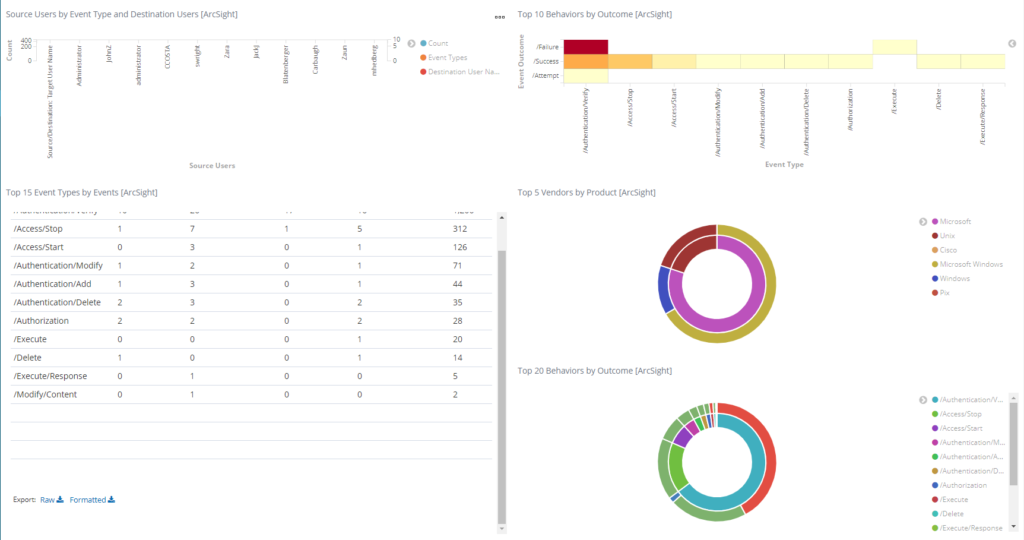Viewport: 1024px width, 540px height.
Task: Toggle the Unix legend item
Action: tap(943, 236)
